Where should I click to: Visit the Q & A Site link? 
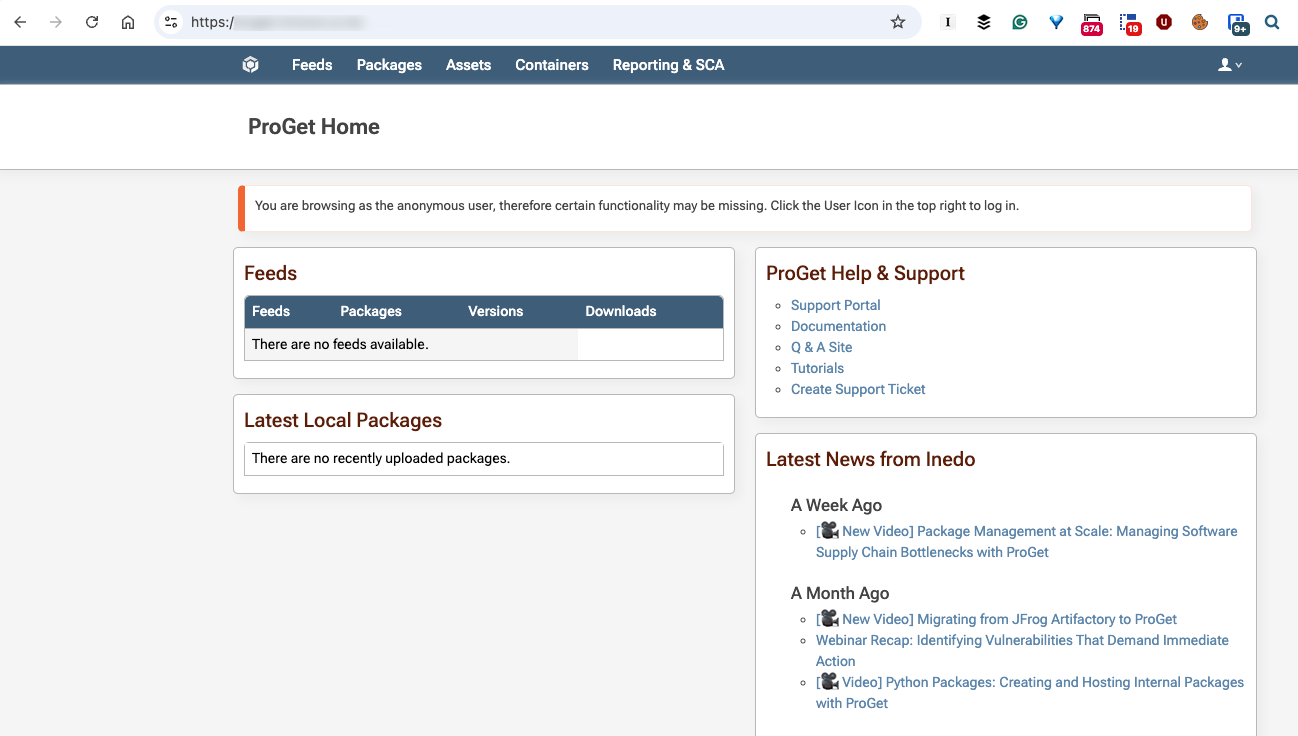point(822,347)
